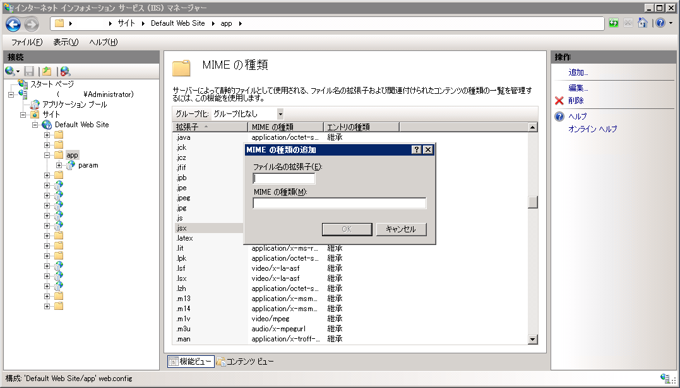Sort by the 拡張子 column header
The height and width of the screenshot is (388, 680).
210,127
